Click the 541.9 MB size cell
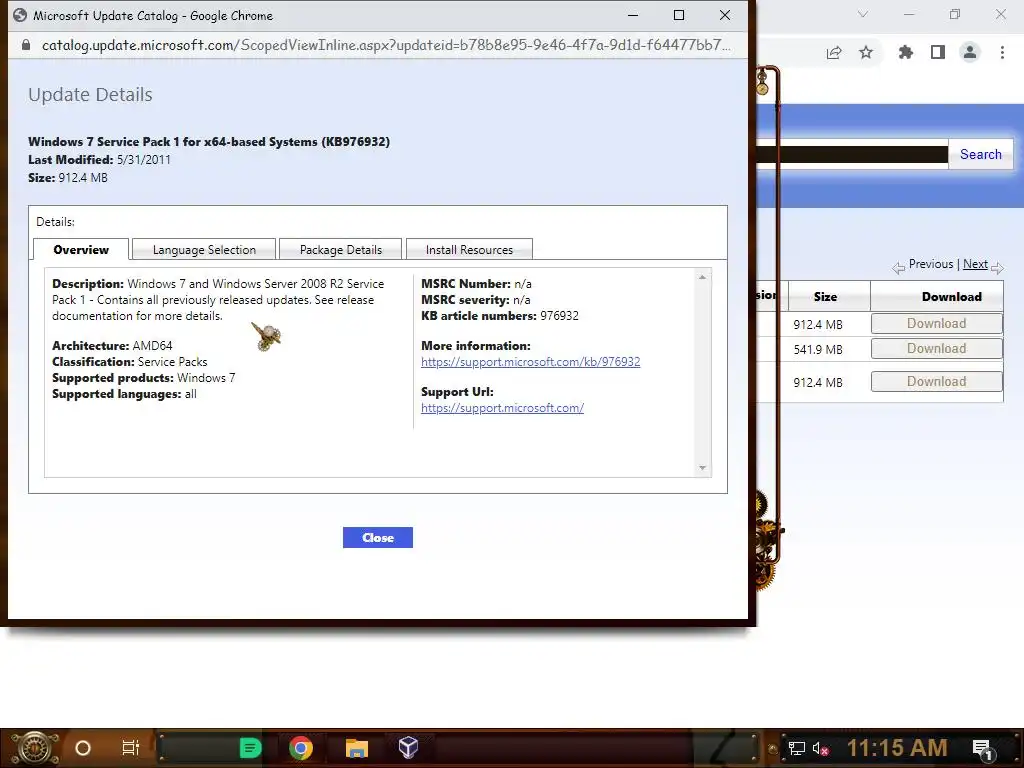The width and height of the screenshot is (1024, 768). point(818,349)
